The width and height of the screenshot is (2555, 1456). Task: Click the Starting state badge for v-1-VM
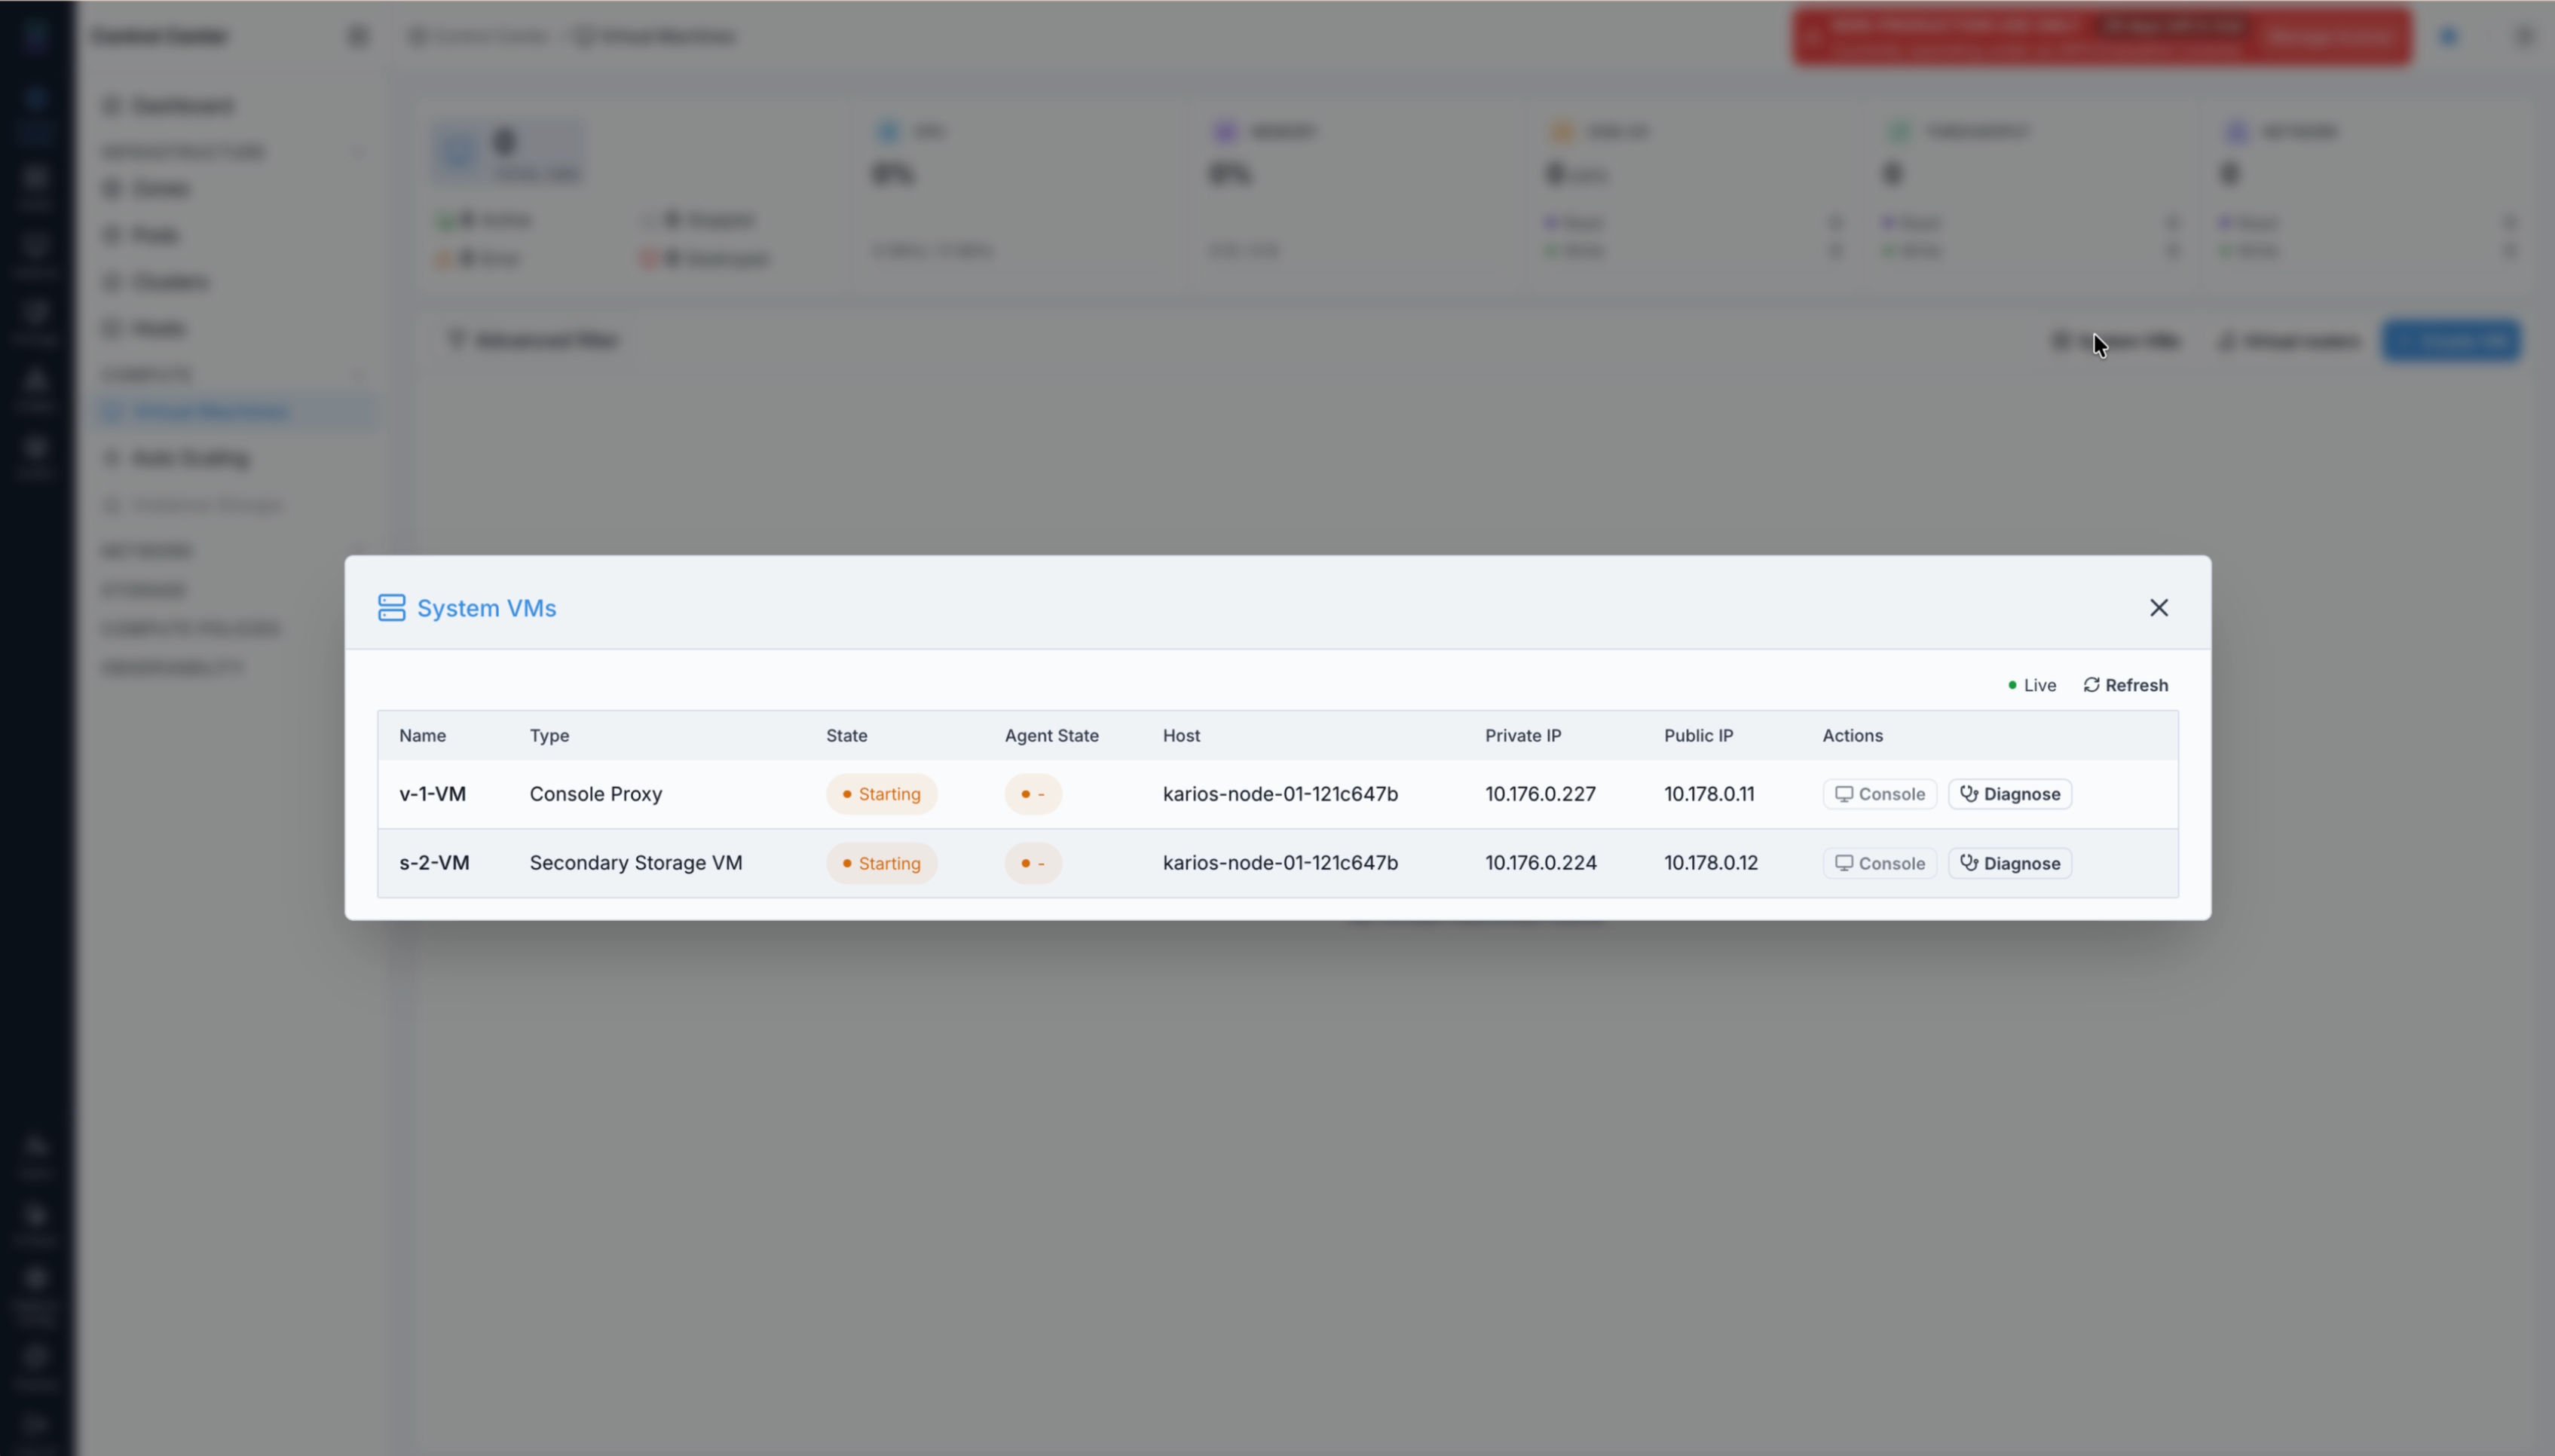[881, 794]
